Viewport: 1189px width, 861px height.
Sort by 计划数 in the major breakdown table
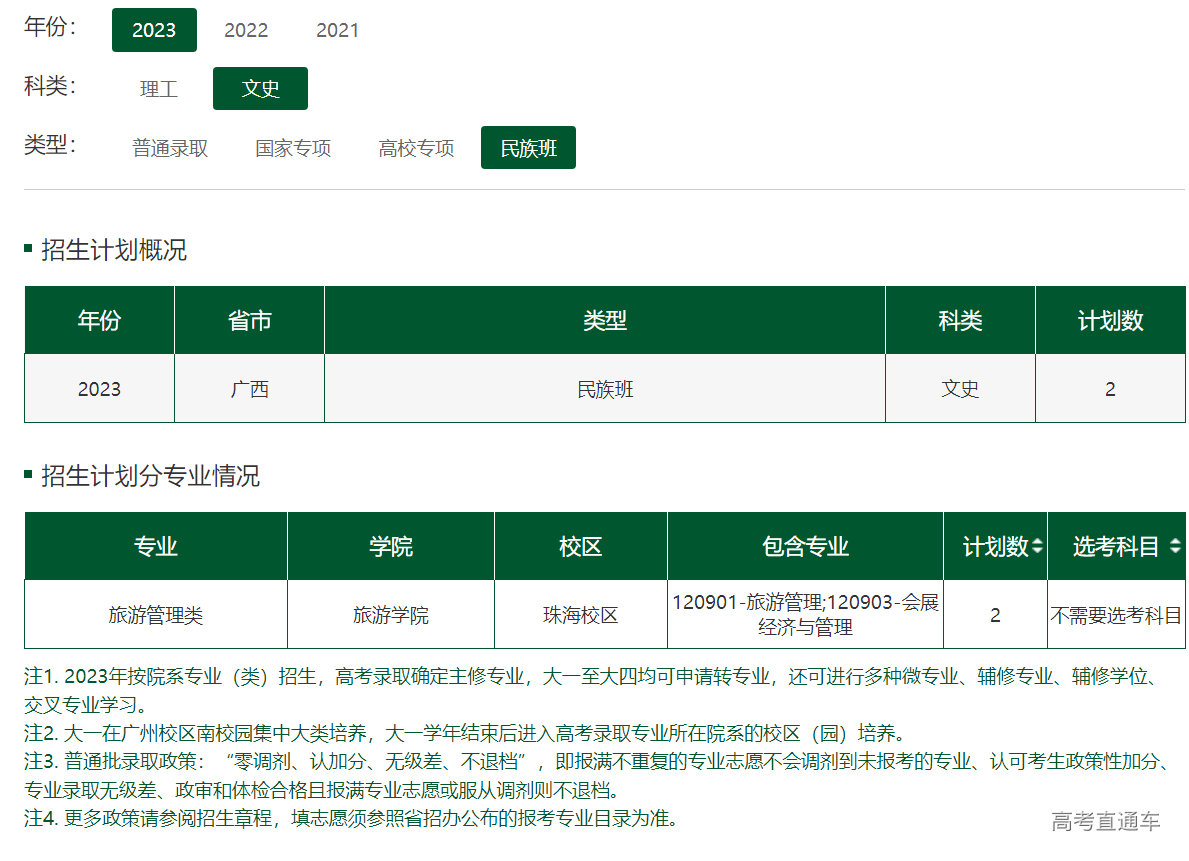1037,547
